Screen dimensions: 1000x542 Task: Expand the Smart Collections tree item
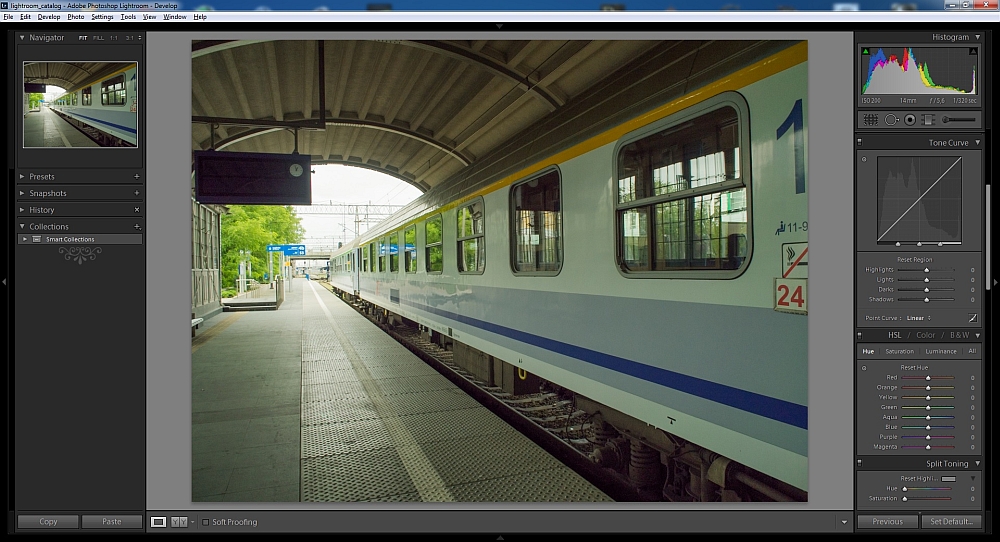coord(24,240)
